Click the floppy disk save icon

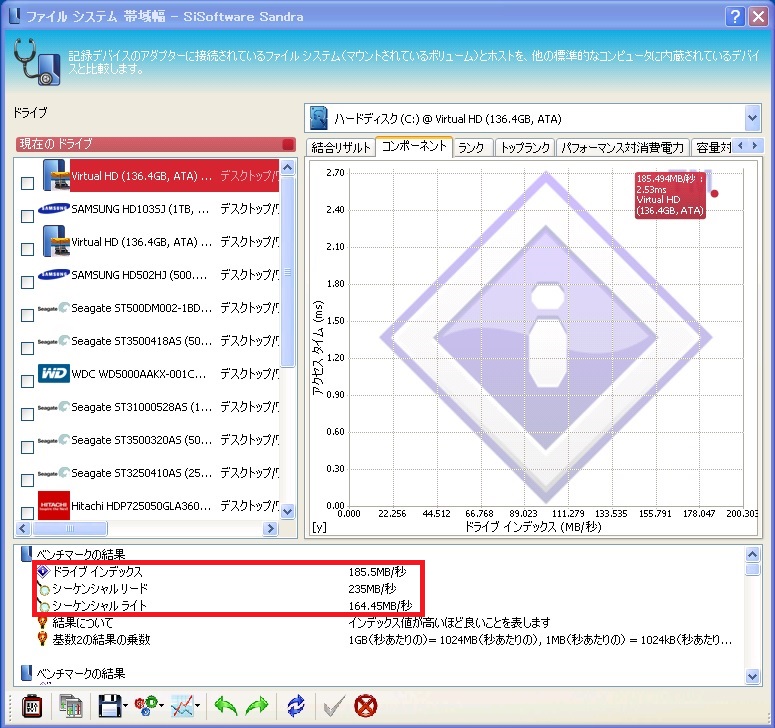click(109, 706)
